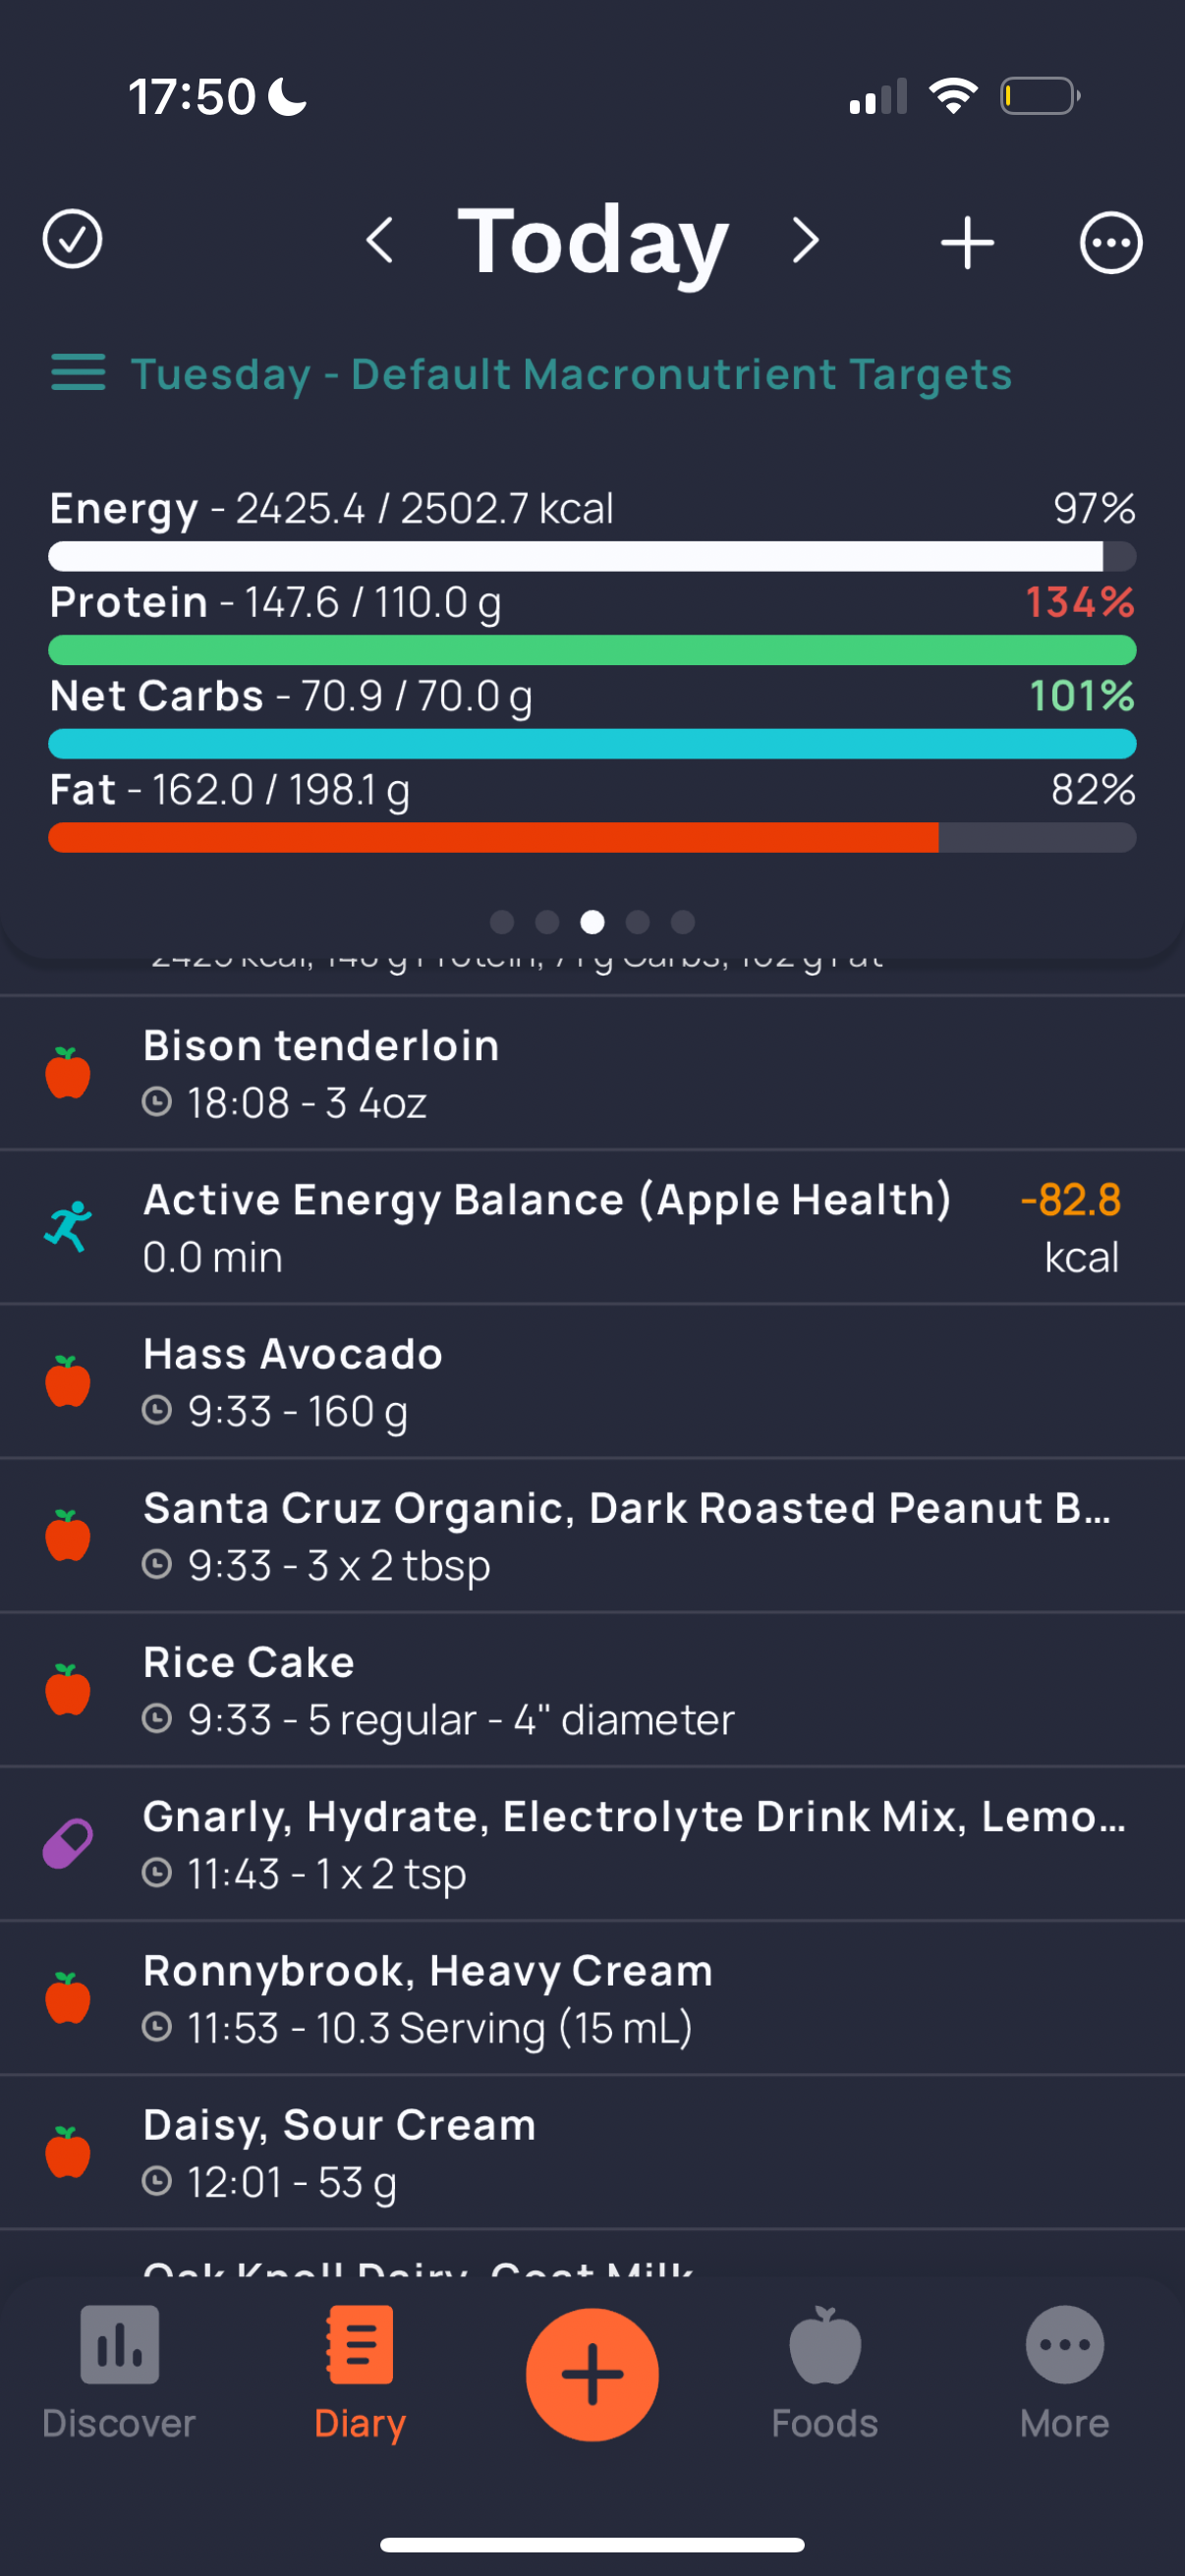Go to previous day with left chevron
Viewport: 1185px width, 2576px height.
pyautogui.click(x=380, y=241)
